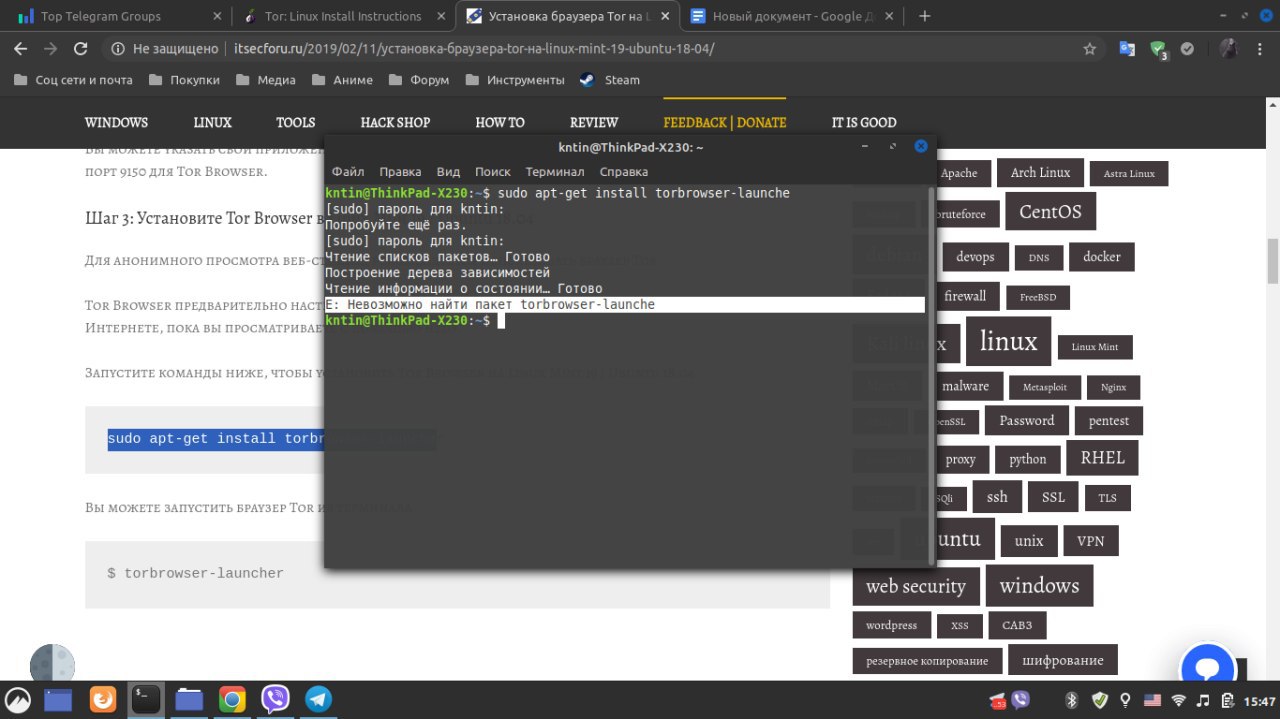The width and height of the screenshot is (1280, 719).
Task: Click the шифрование tag
Action: (1063, 660)
